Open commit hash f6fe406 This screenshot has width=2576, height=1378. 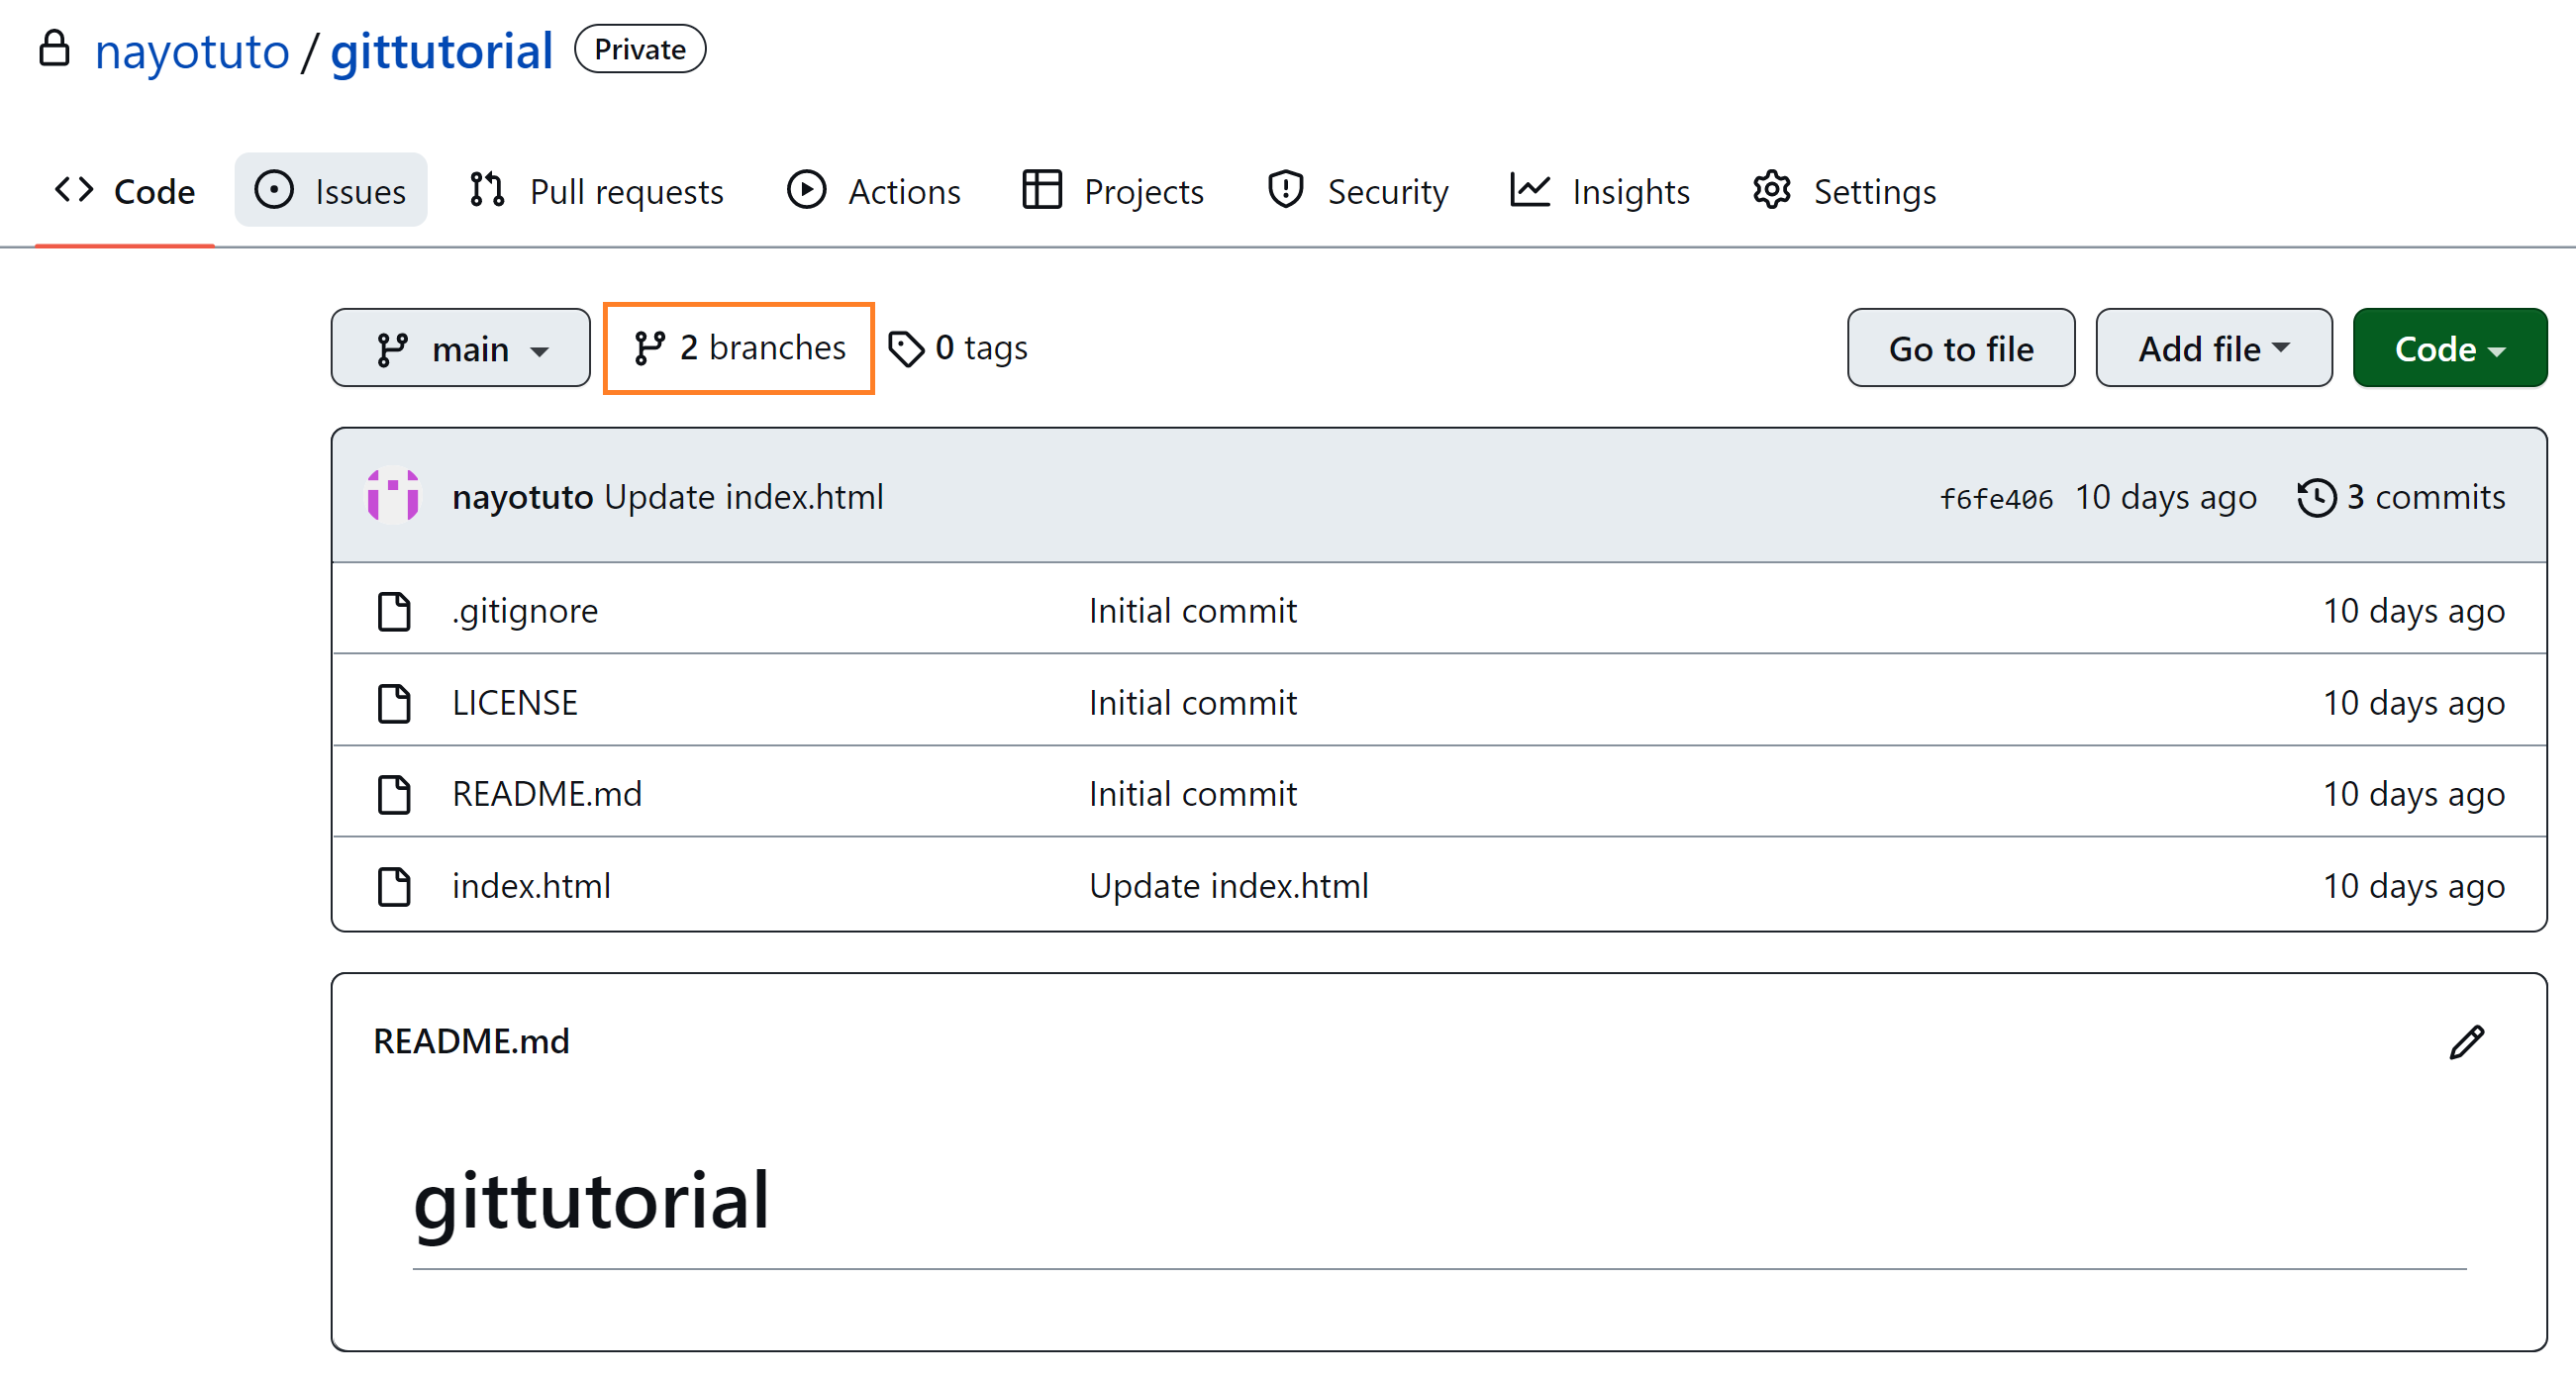tap(1996, 498)
